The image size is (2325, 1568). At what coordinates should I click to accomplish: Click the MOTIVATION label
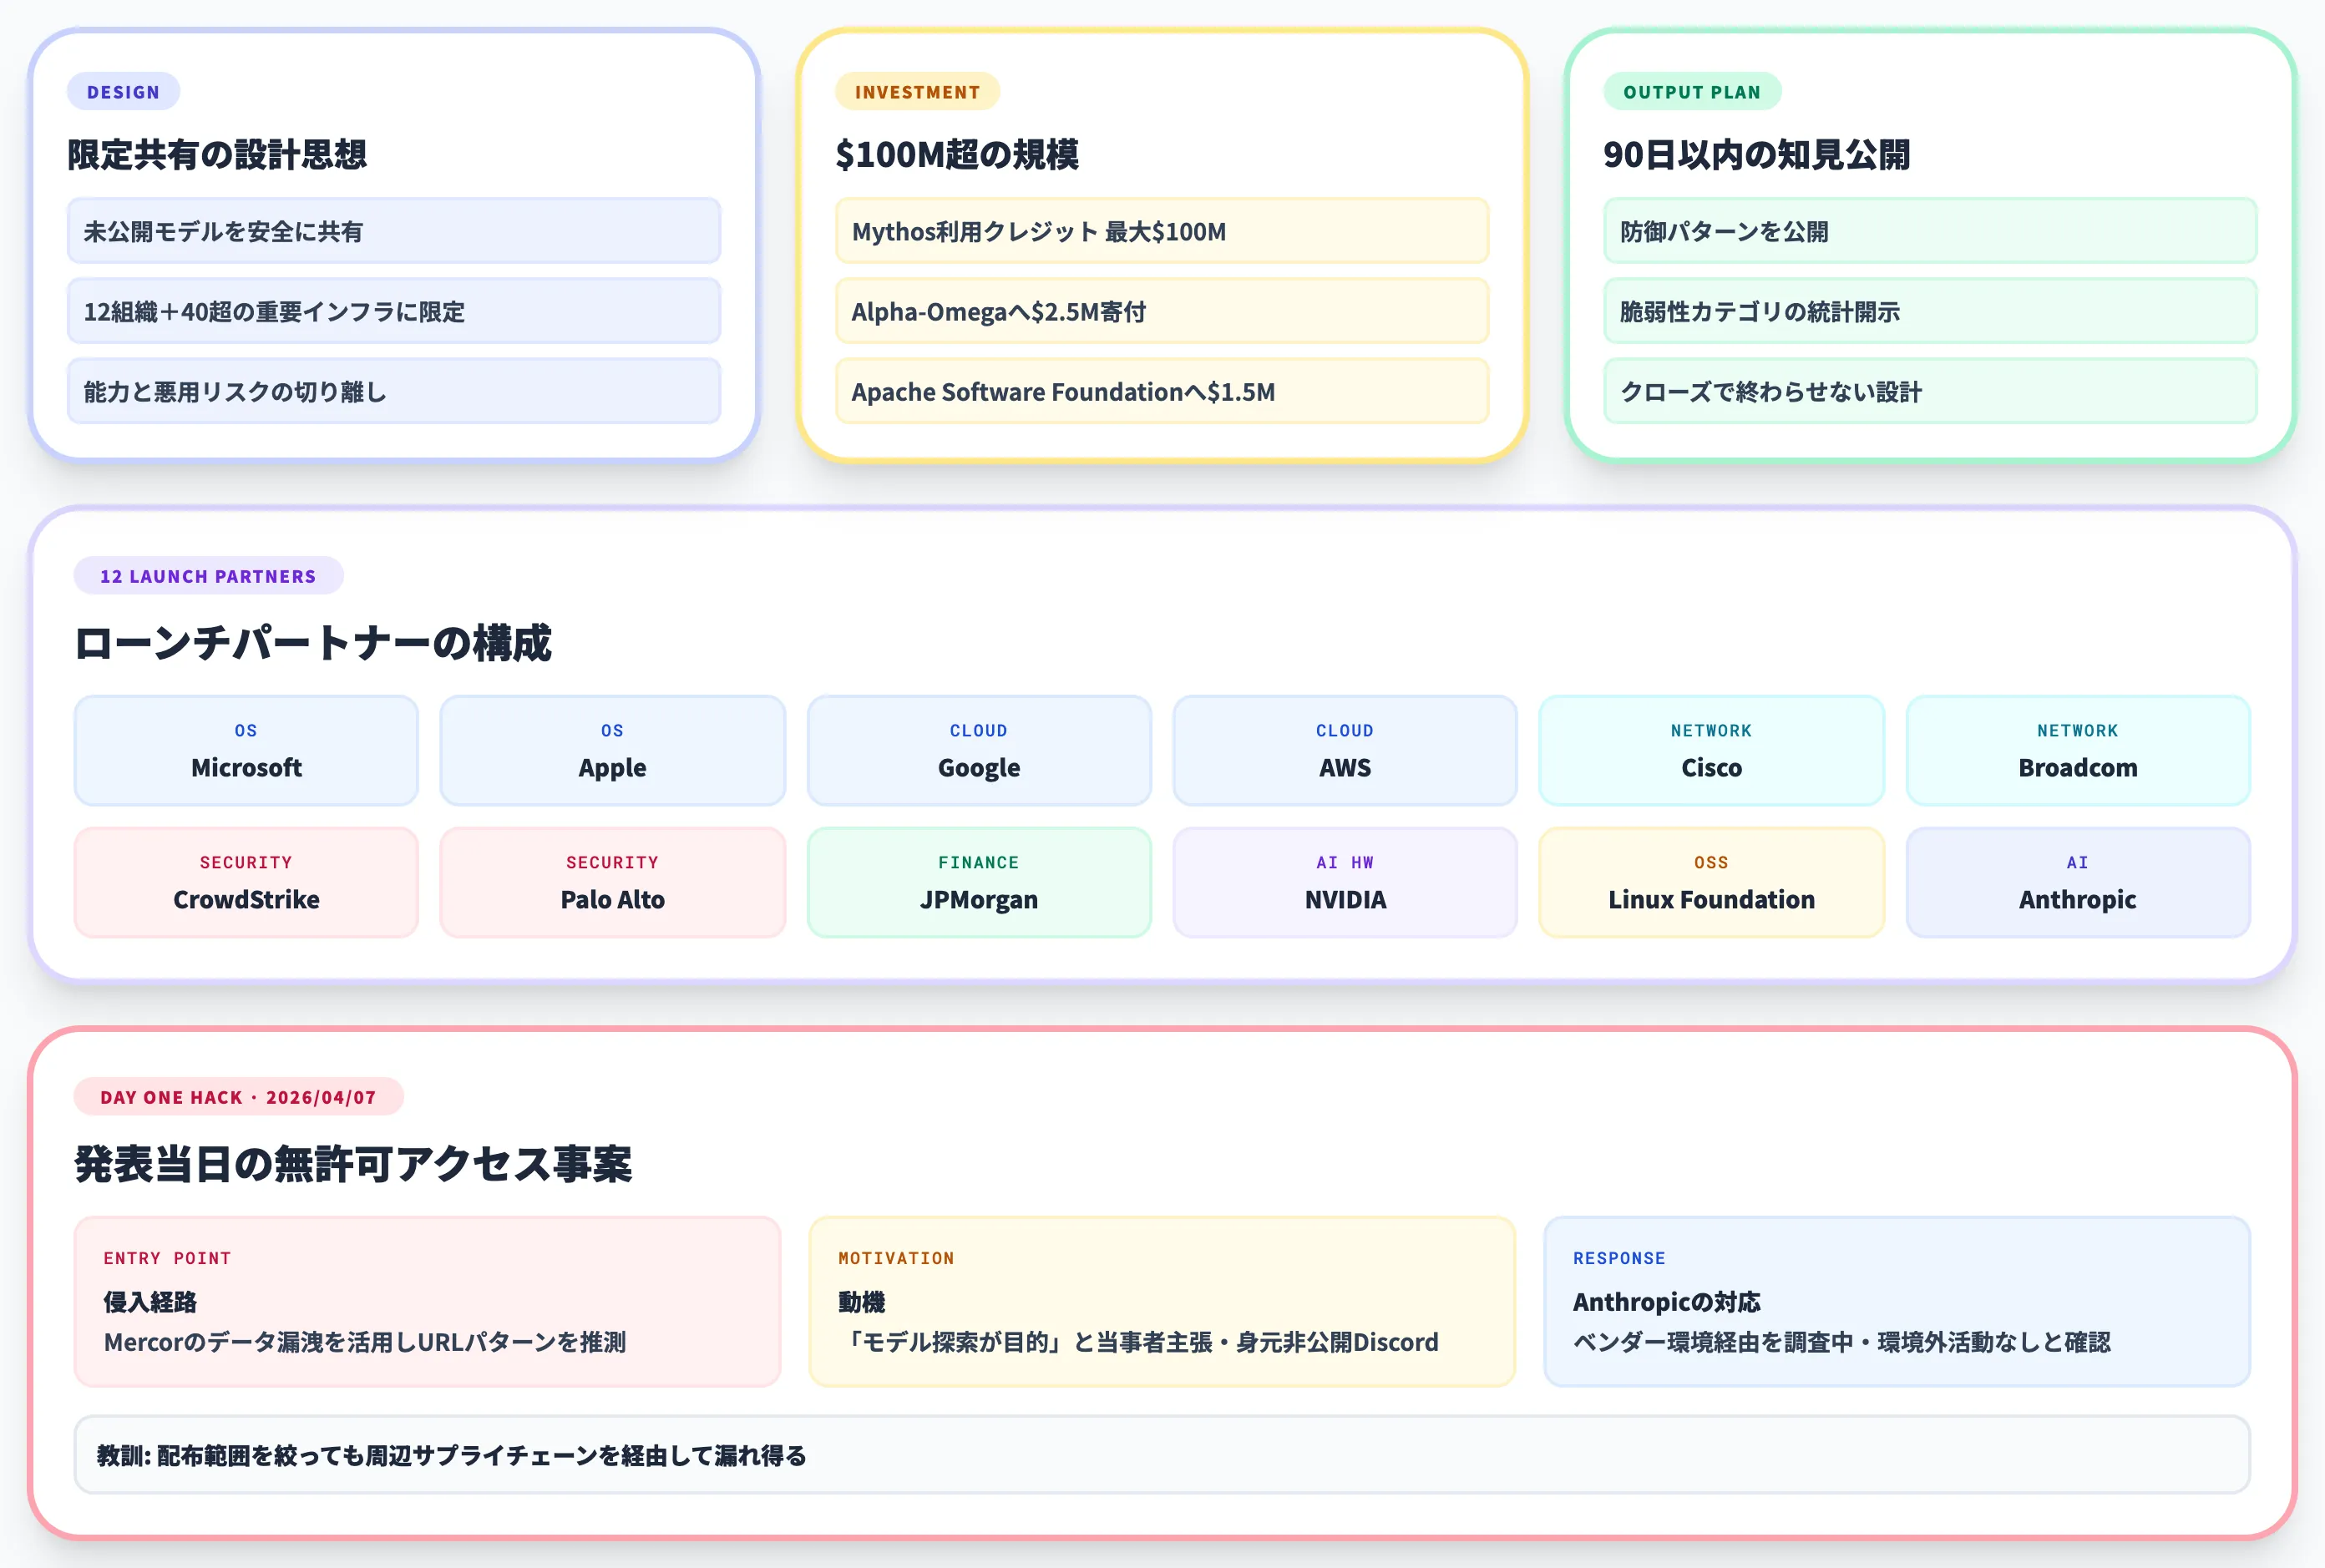[896, 1258]
